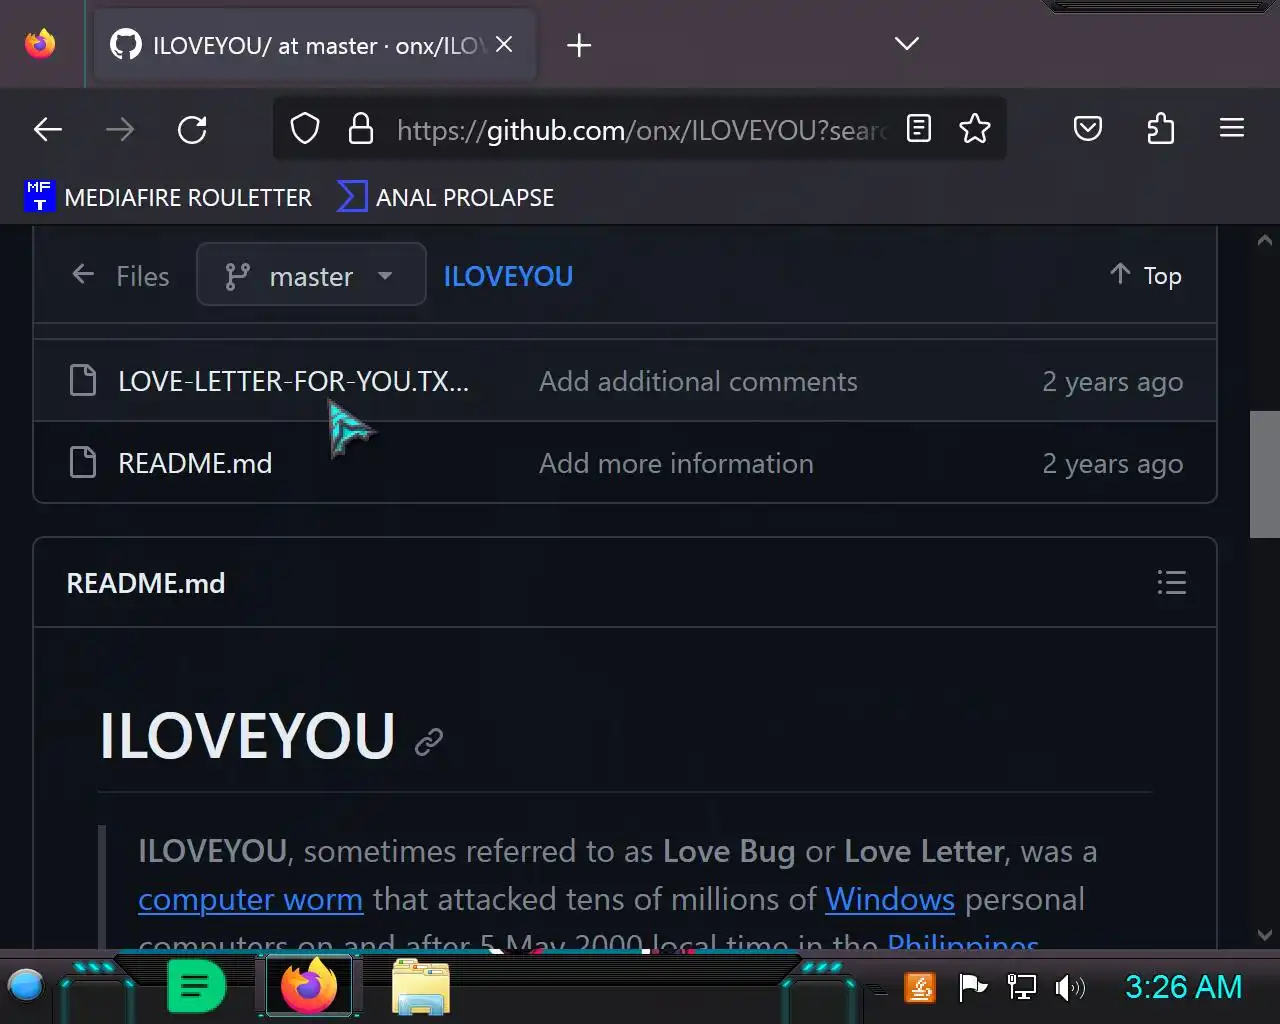Follow the Windows link

click(x=890, y=899)
